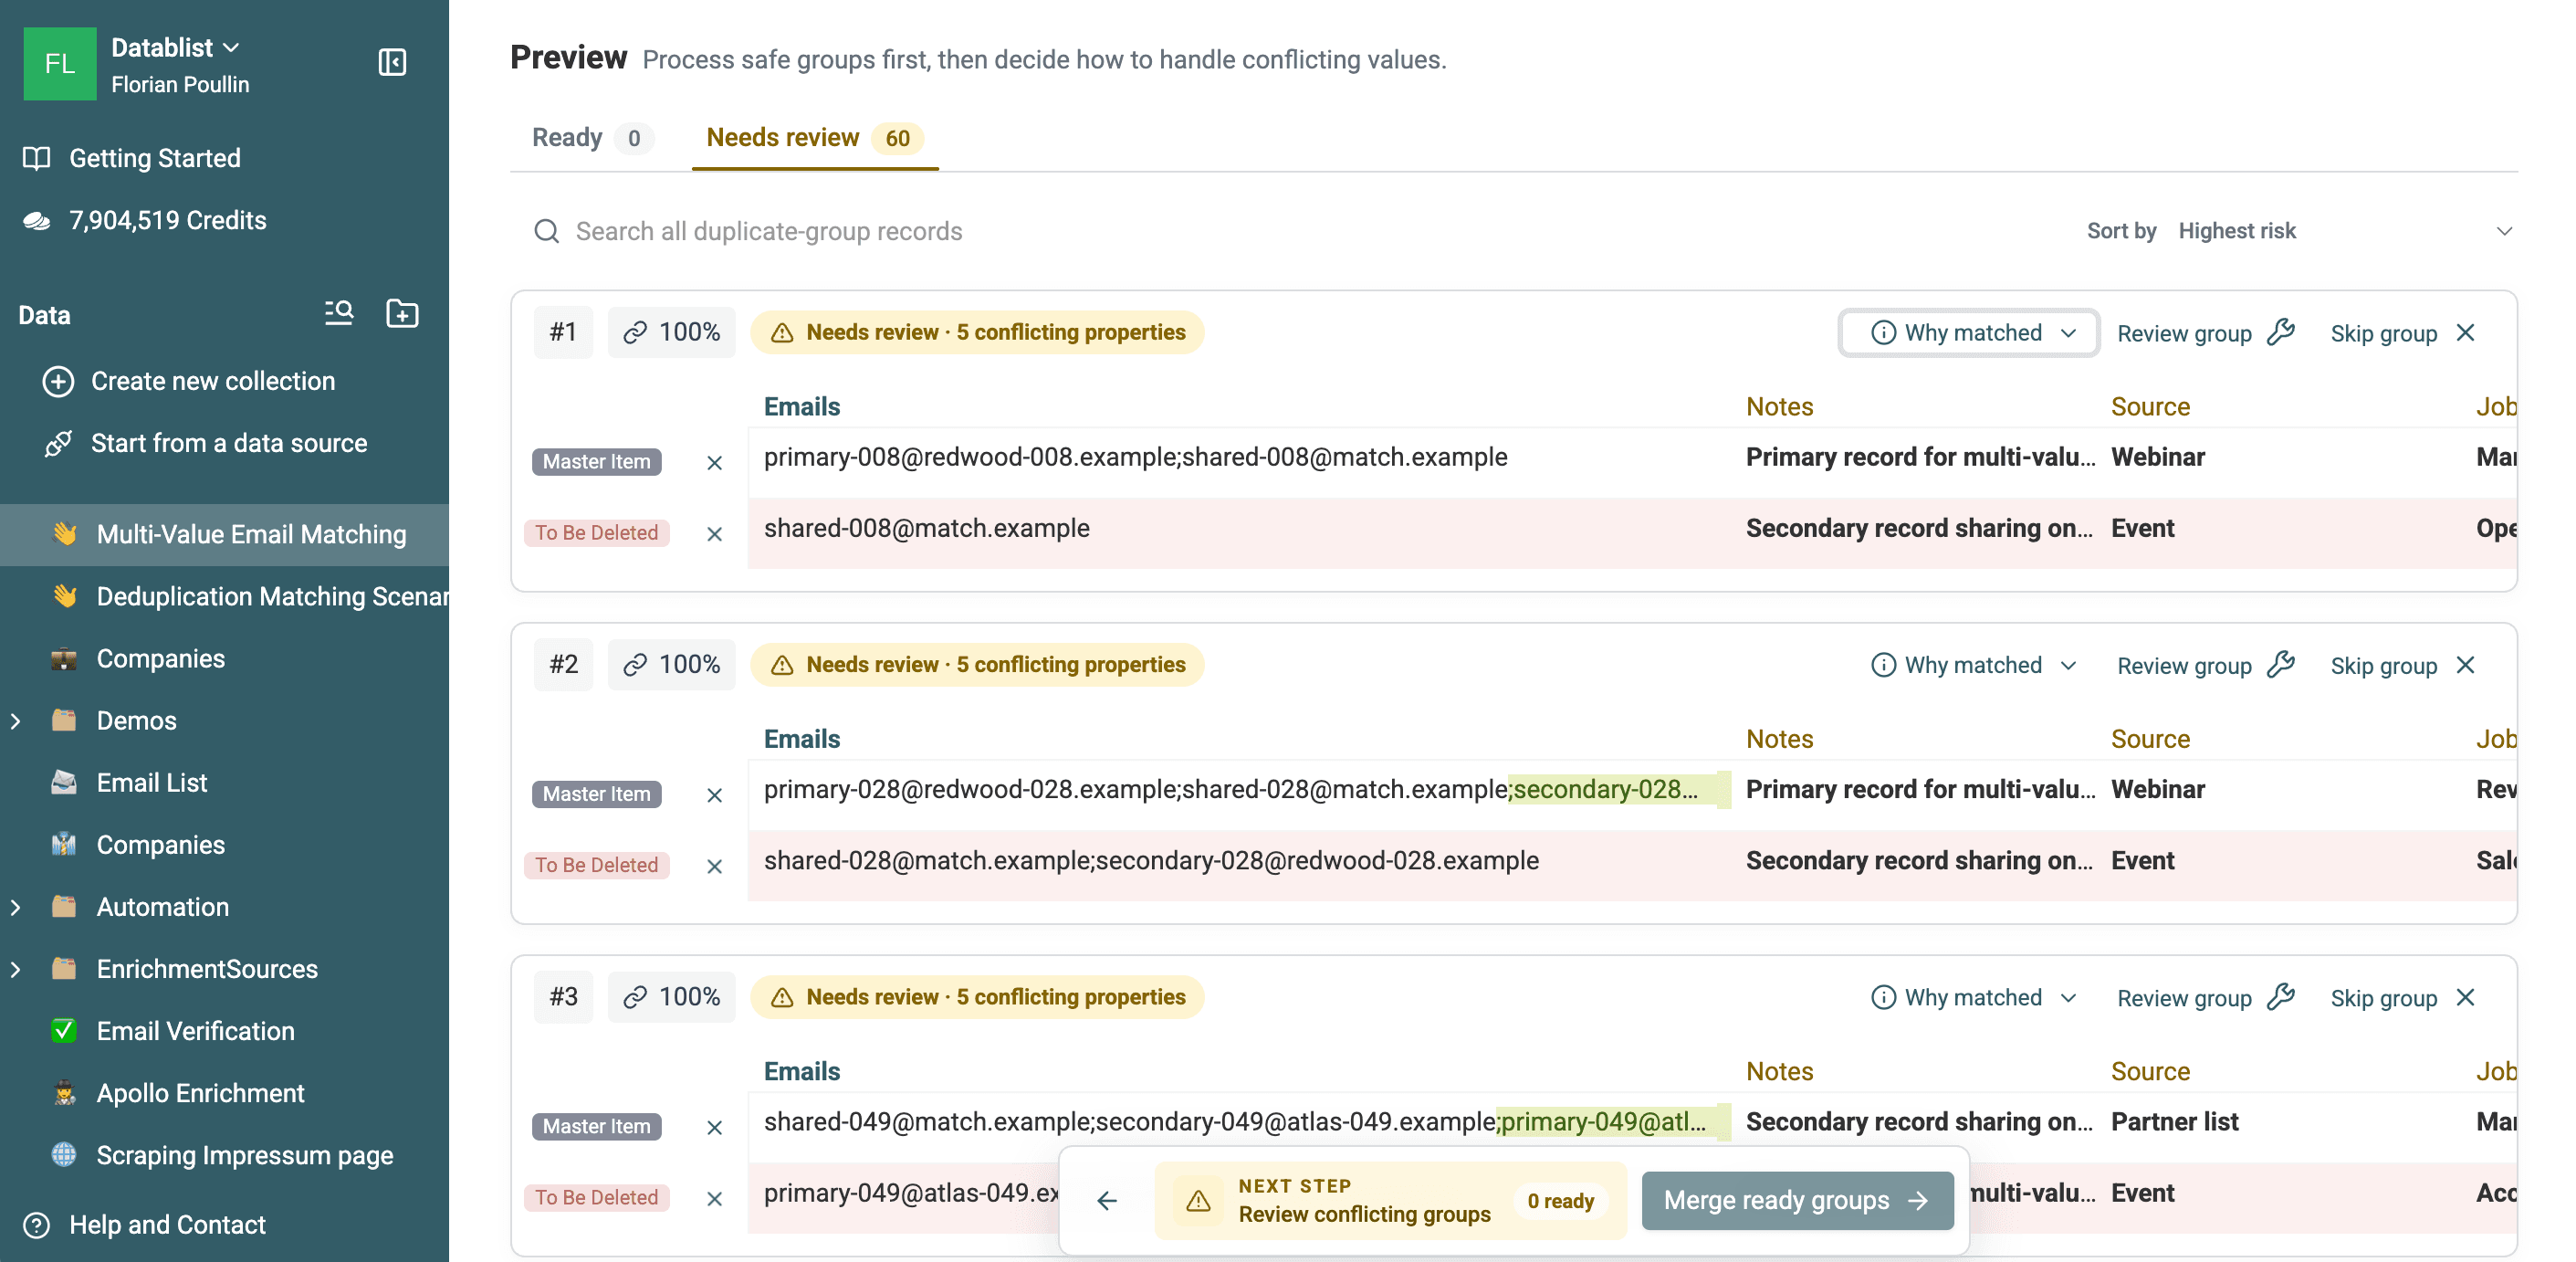
Task: Click the new folder icon in Data header
Action: pyautogui.click(x=402, y=314)
